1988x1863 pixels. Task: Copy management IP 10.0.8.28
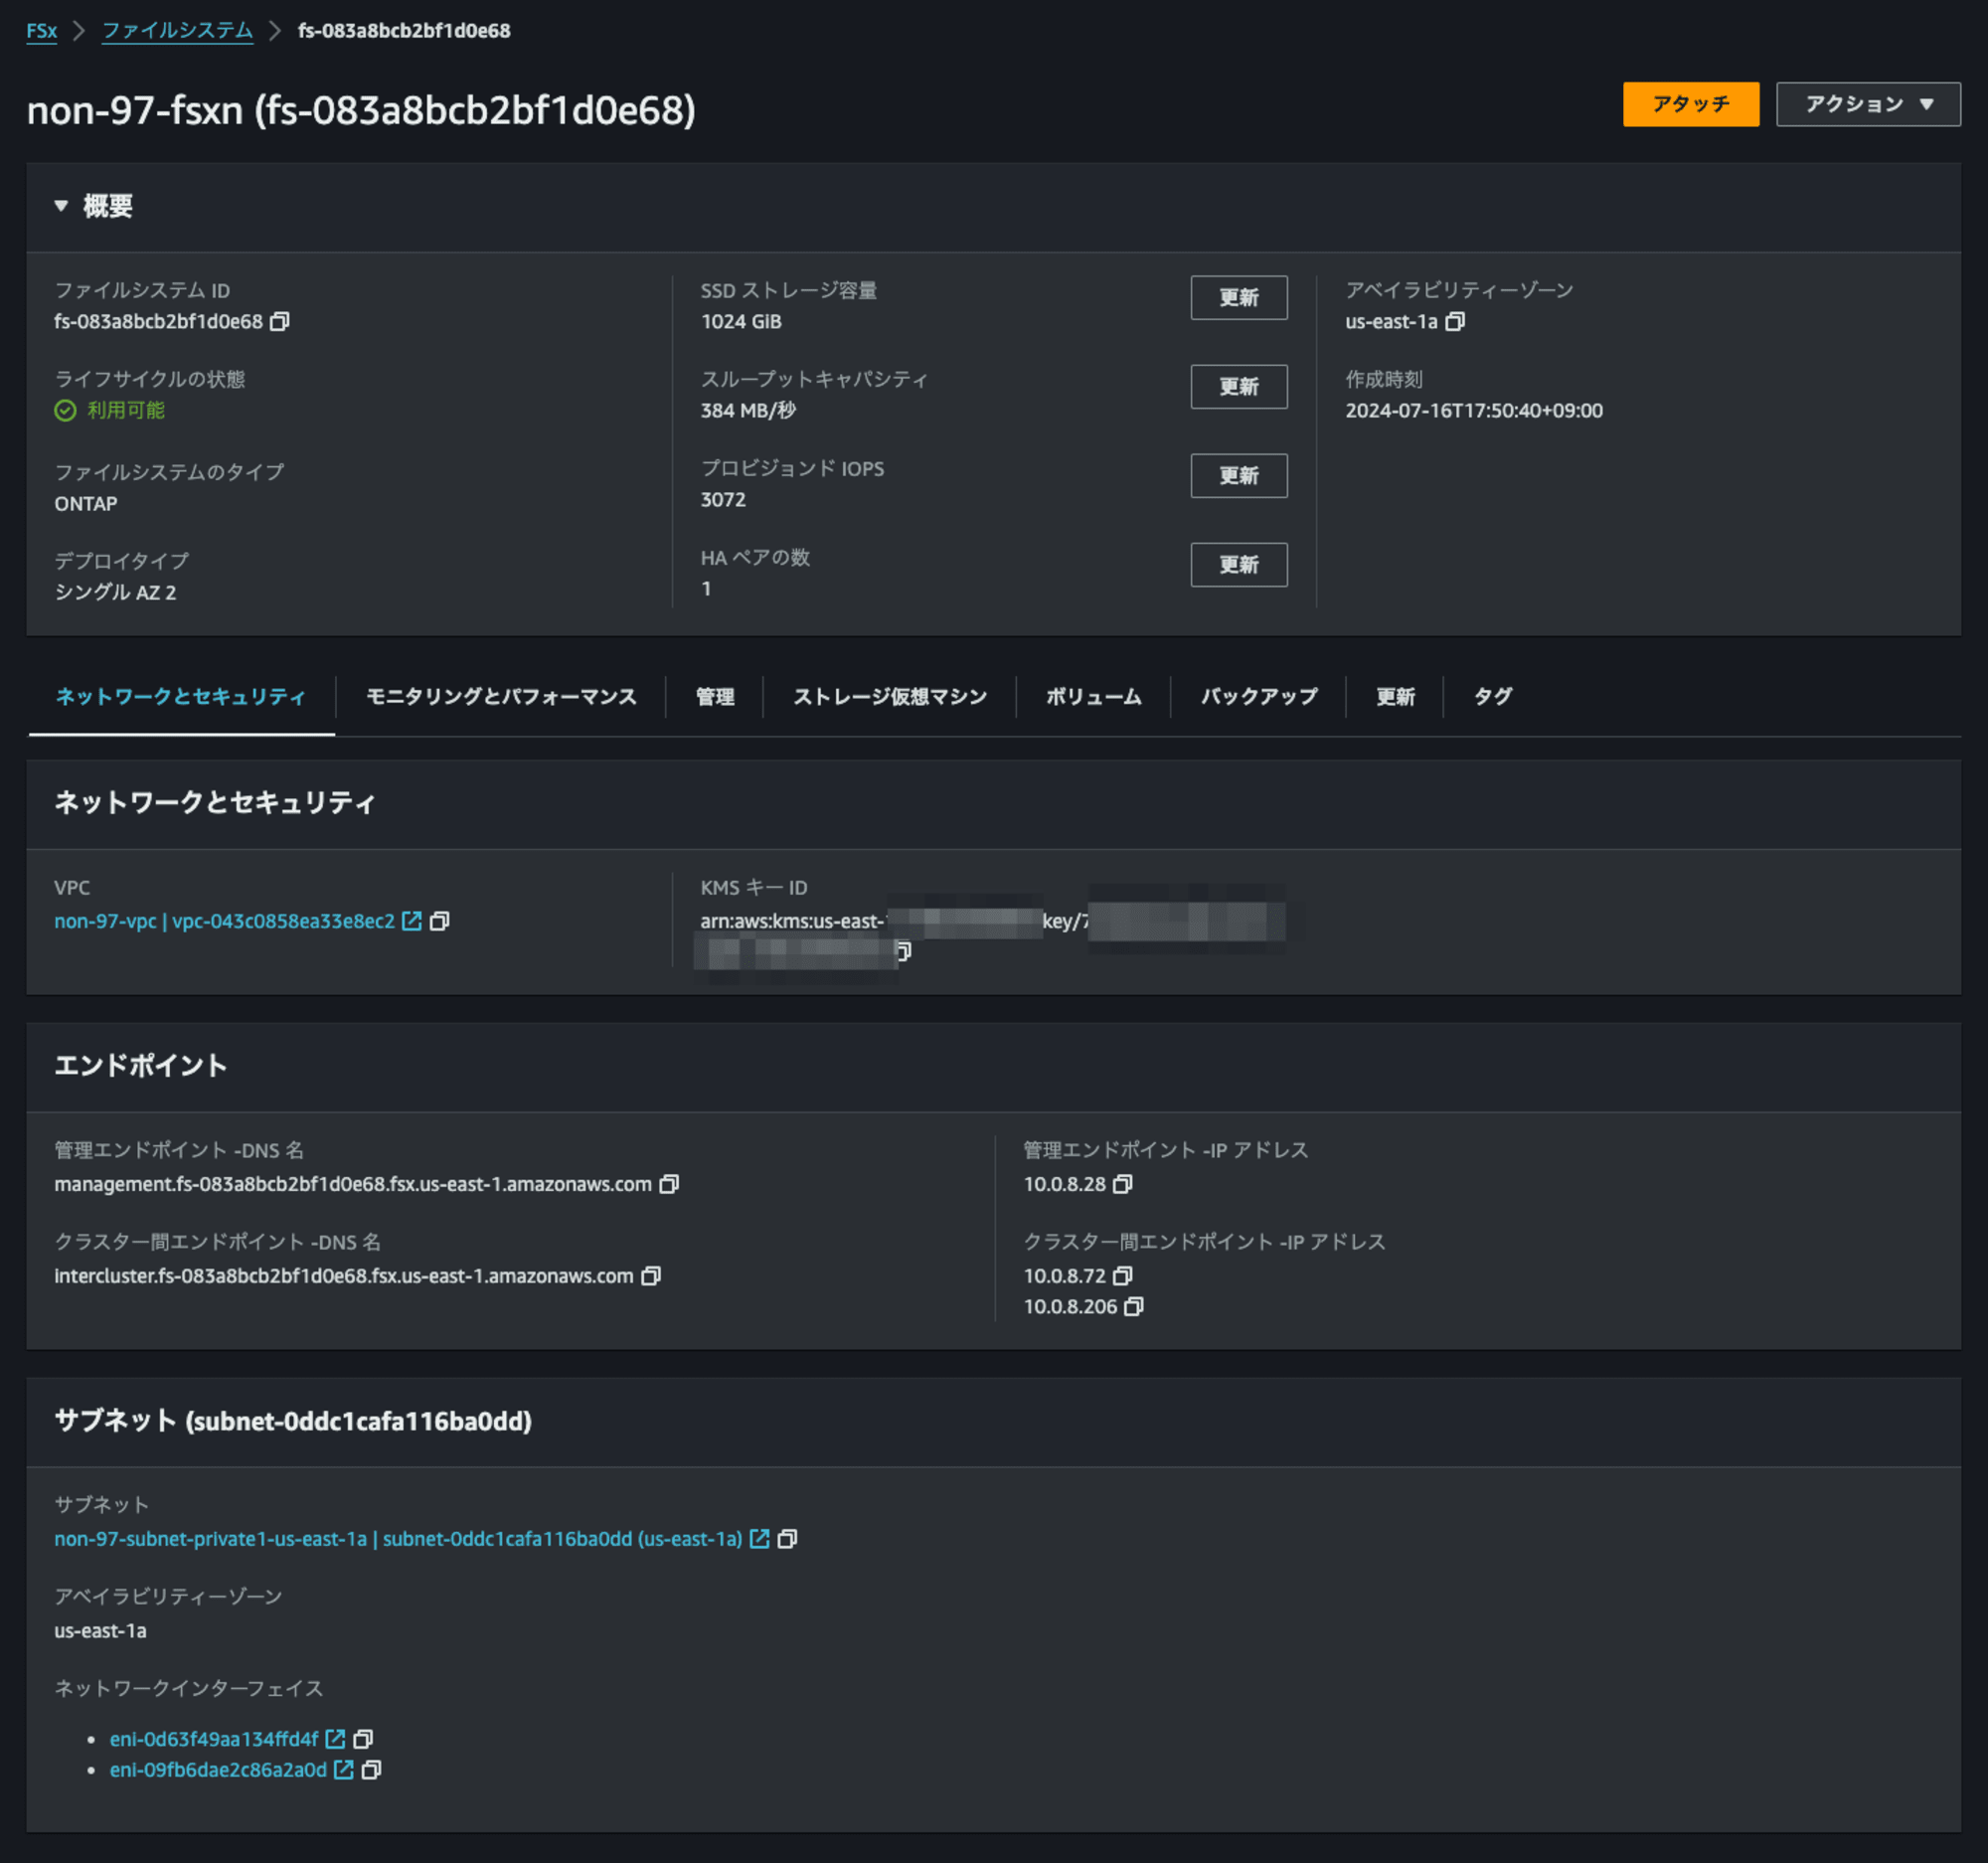[1123, 1183]
